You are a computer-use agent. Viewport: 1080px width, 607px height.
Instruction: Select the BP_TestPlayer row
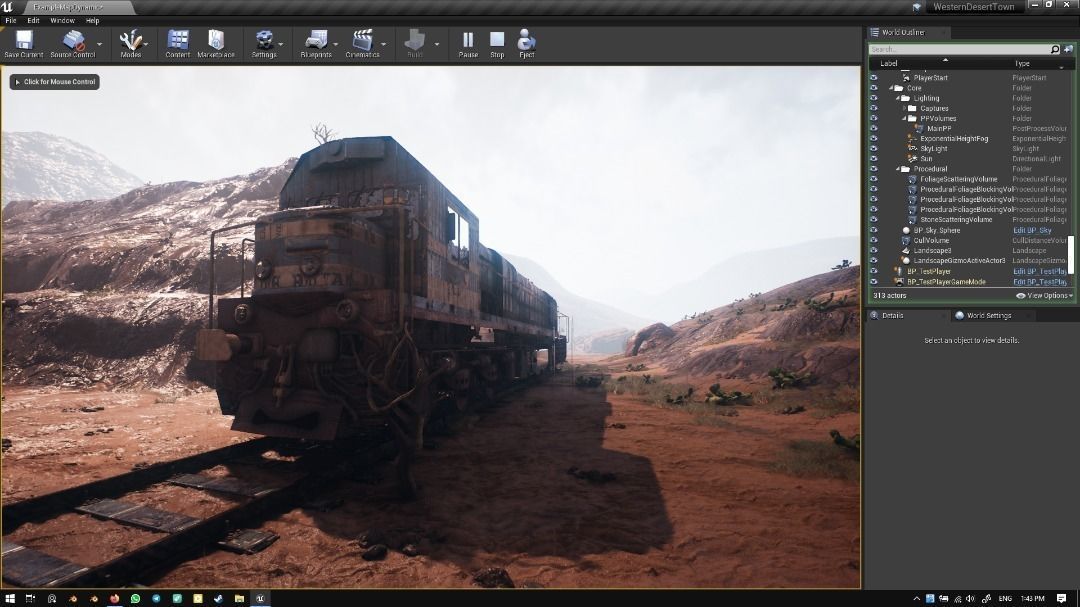pos(928,271)
